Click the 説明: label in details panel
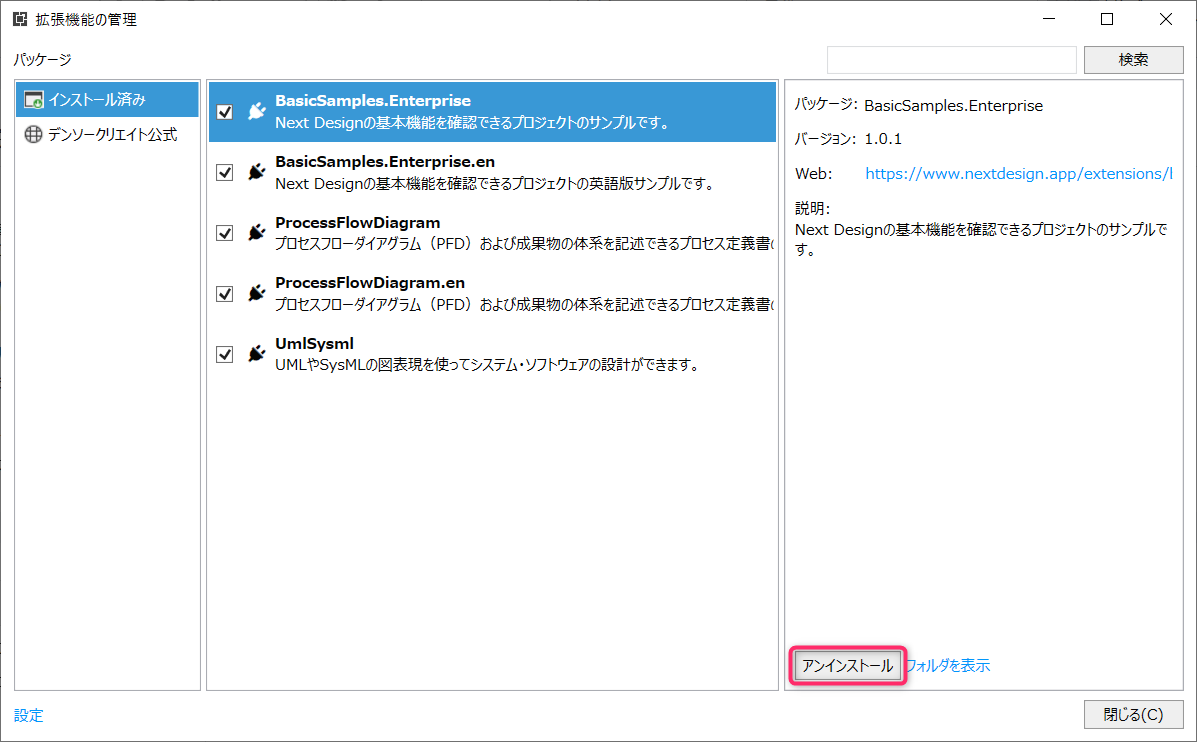The image size is (1197, 742). click(812, 208)
